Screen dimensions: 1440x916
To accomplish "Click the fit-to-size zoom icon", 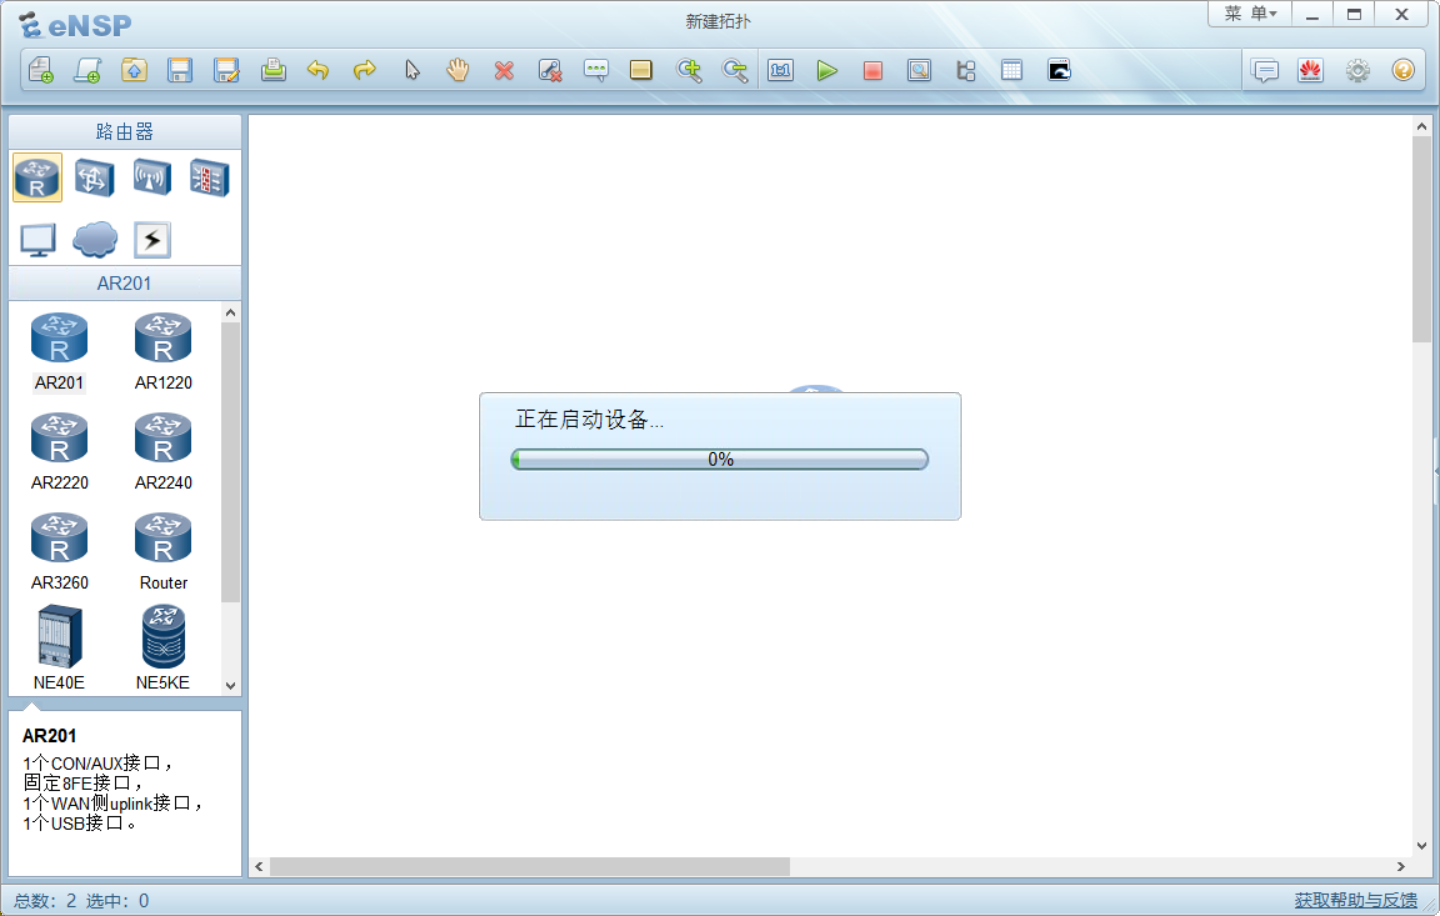I will coord(781,70).
